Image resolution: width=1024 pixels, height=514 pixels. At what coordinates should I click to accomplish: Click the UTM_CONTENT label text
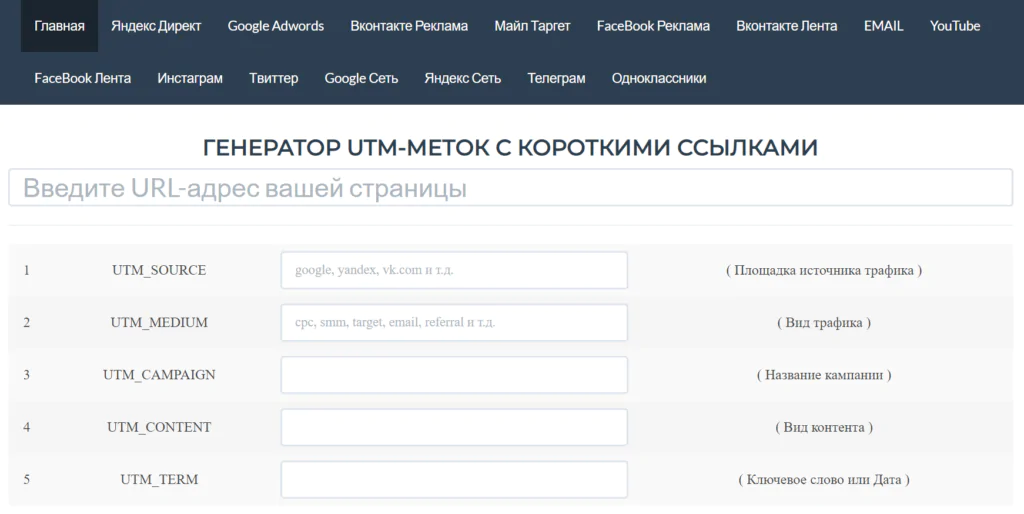[159, 427]
